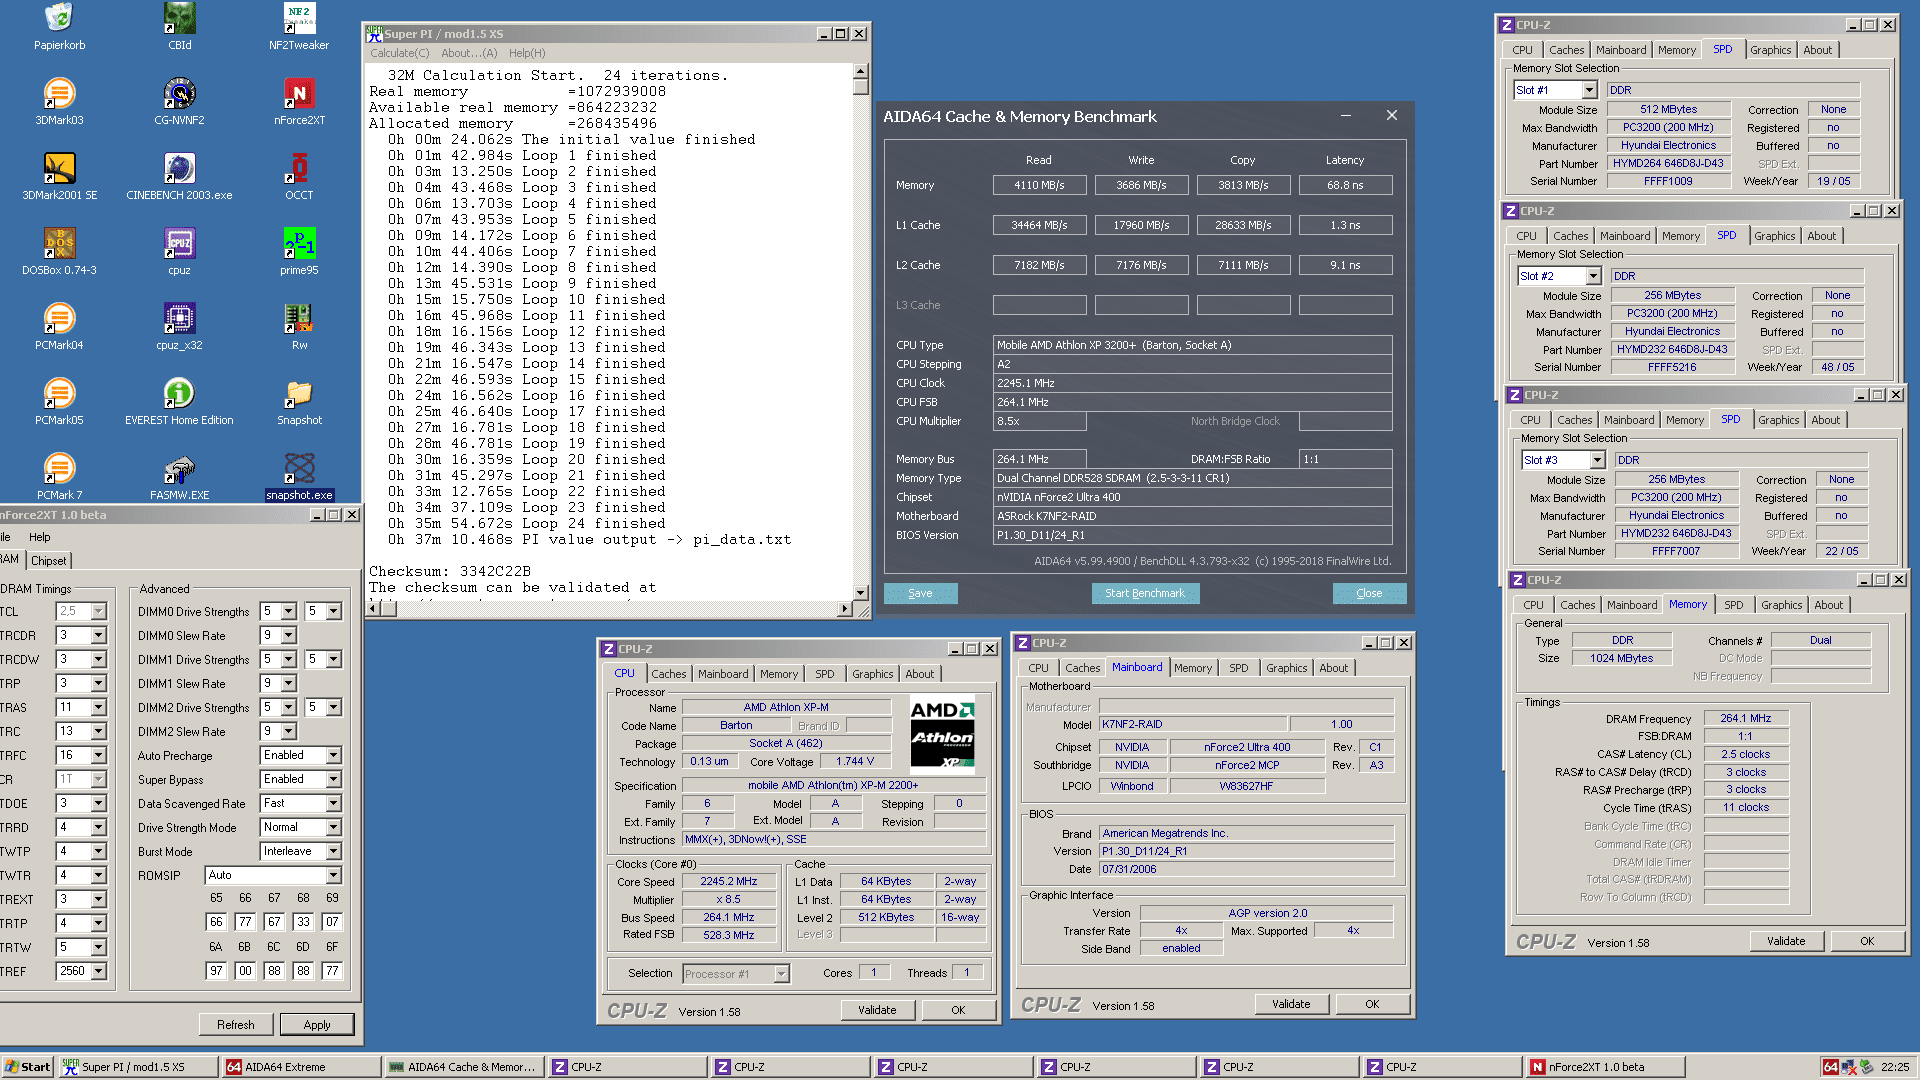Viewport: 1920px width, 1080px height.
Task: Launch the NF2Tweaker desktop icon
Action: pyautogui.click(x=299, y=27)
